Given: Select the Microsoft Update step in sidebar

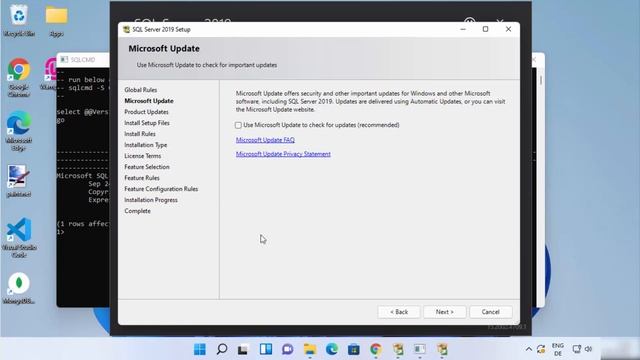Looking at the screenshot, I should click(149, 101).
